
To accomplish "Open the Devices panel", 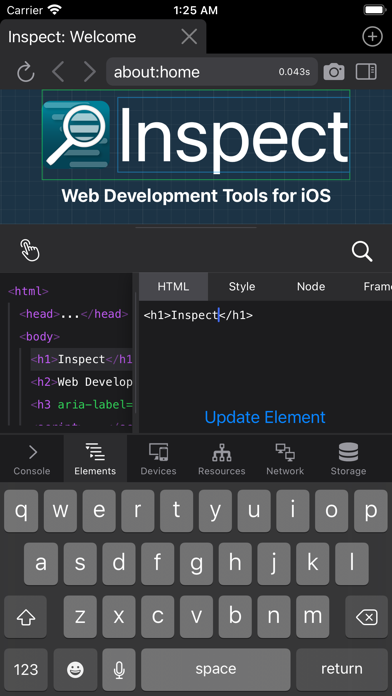I will click(x=158, y=459).
